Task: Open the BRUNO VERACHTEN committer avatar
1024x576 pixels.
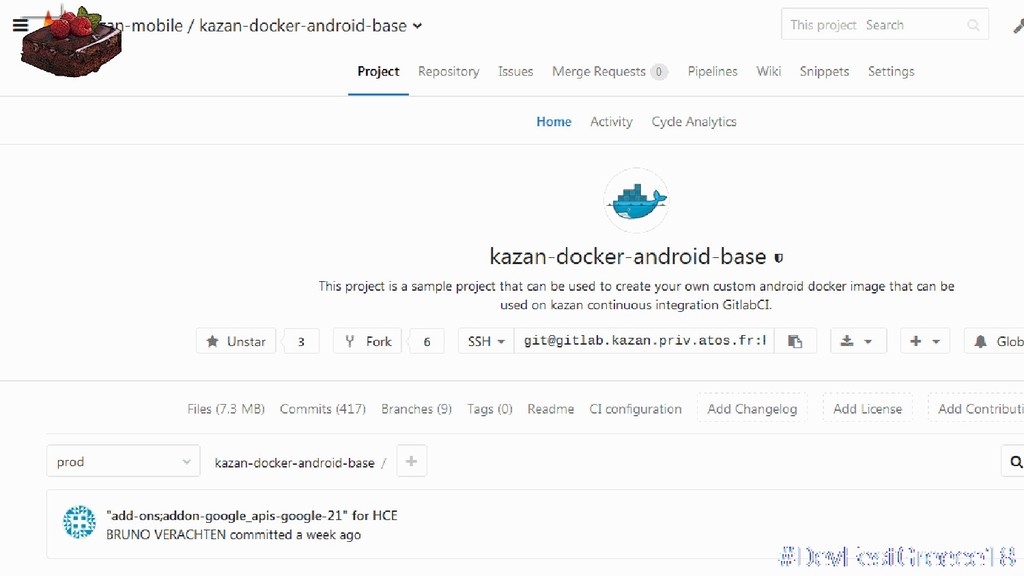Action: click(x=79, y=522)
